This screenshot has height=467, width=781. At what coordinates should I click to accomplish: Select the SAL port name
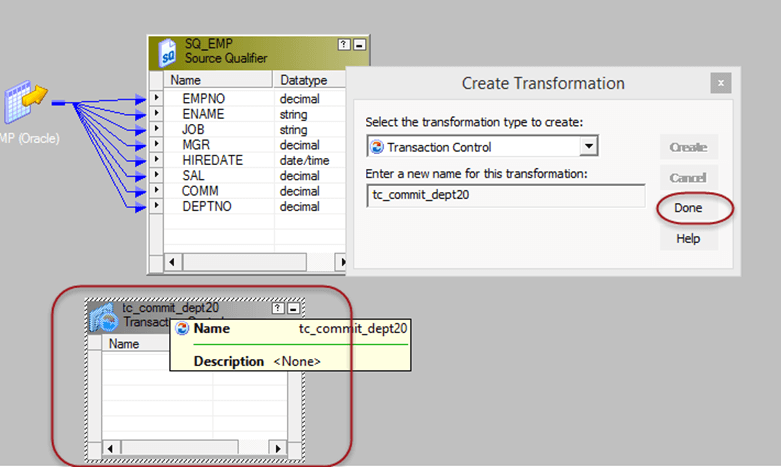pyautogui.click(x=194, y=176)
